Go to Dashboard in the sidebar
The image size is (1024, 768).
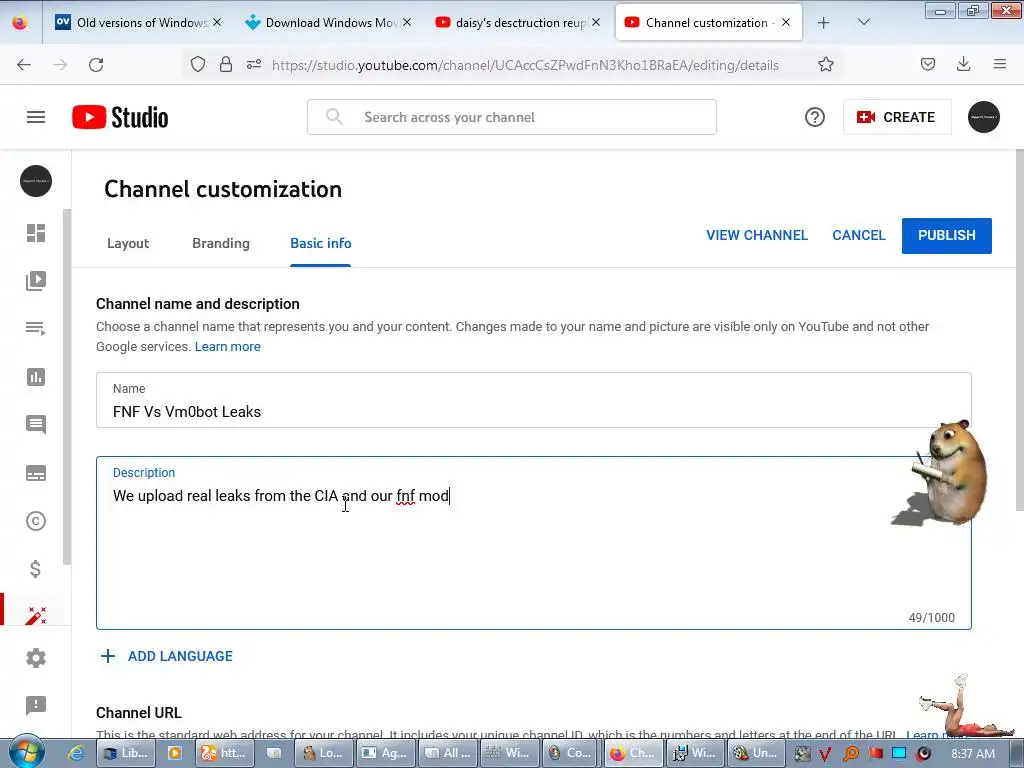[x=36, y=233]
